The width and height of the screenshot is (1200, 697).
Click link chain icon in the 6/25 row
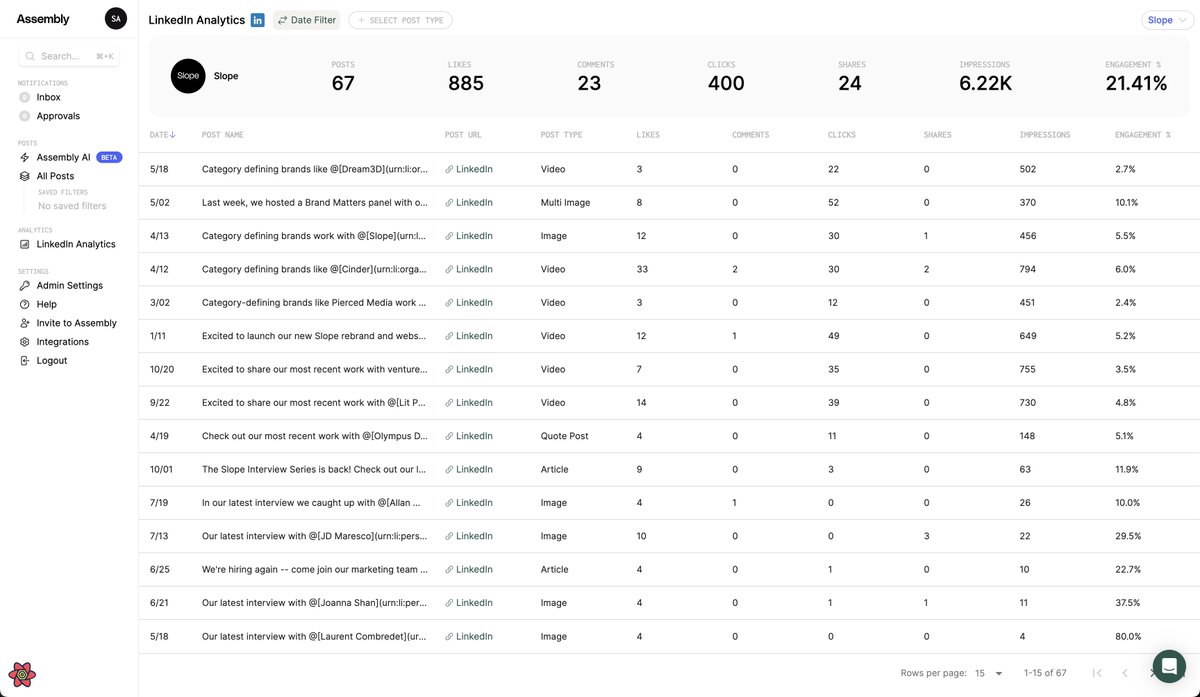coord(450,570)
